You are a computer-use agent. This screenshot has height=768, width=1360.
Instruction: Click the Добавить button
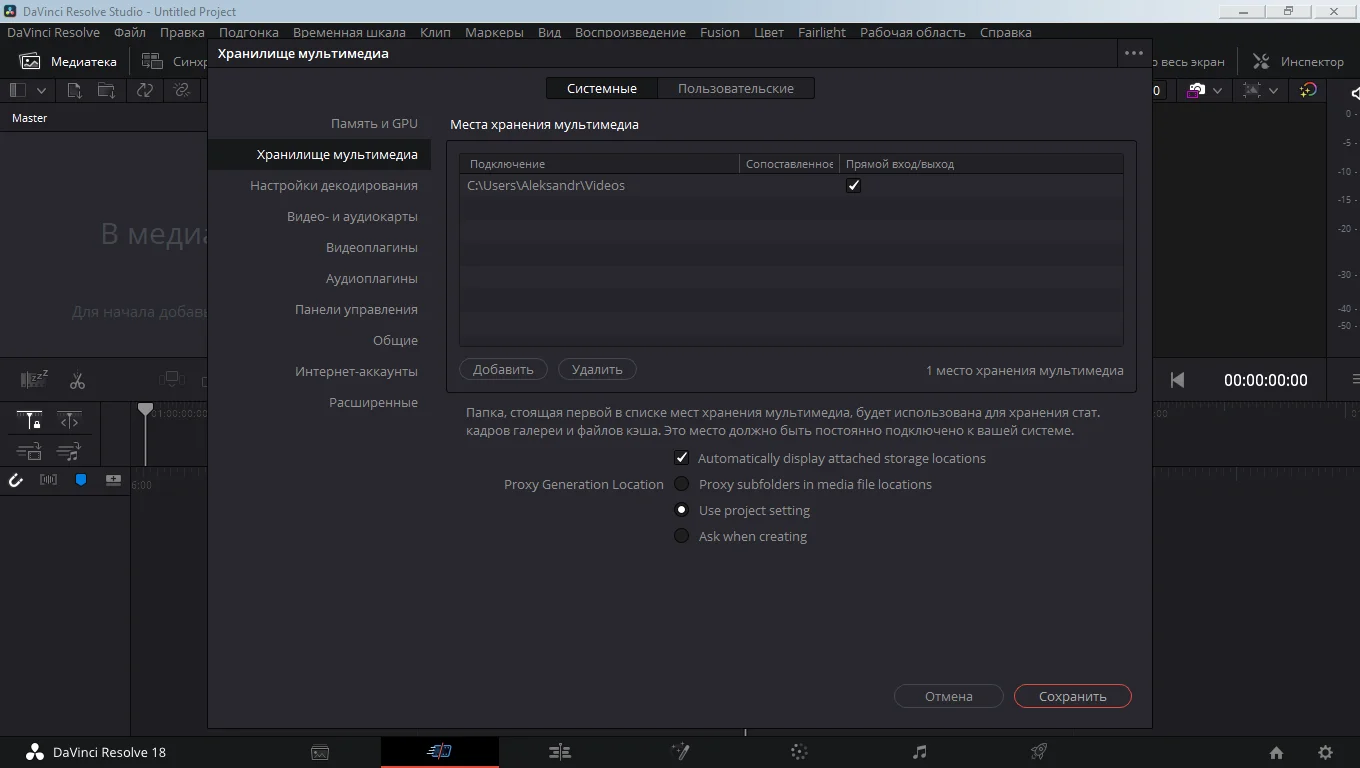point(503,369)
